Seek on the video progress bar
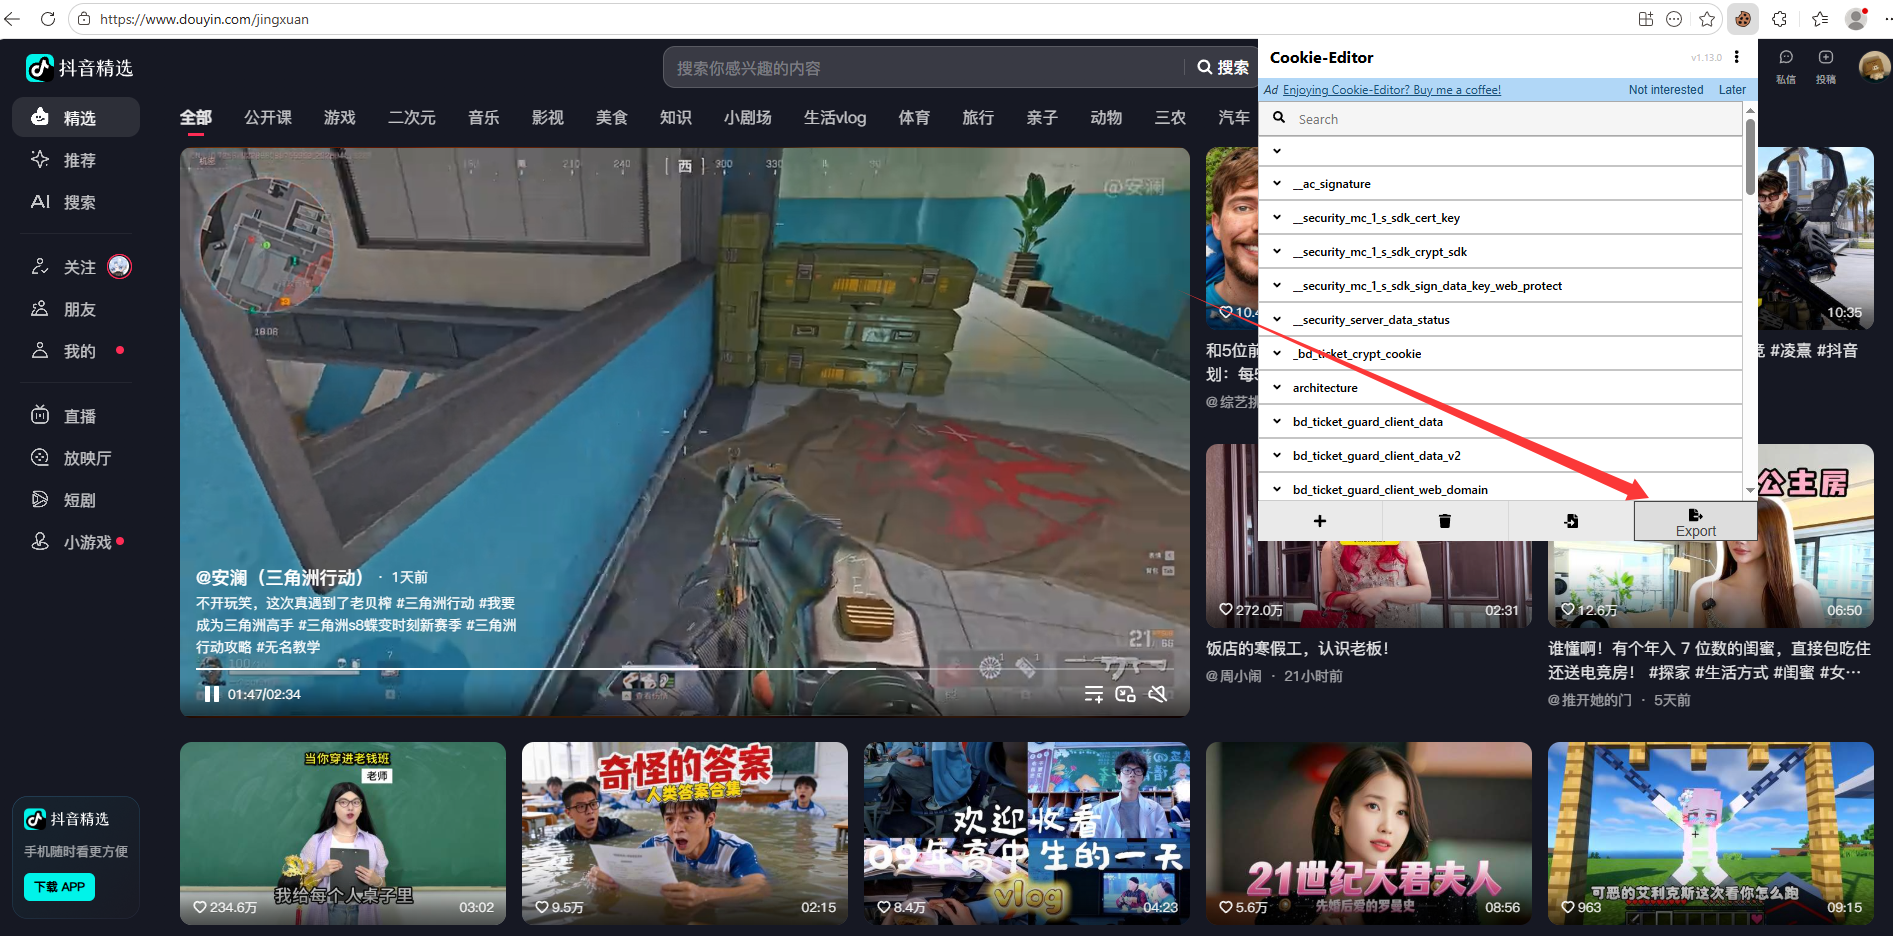 685,668
